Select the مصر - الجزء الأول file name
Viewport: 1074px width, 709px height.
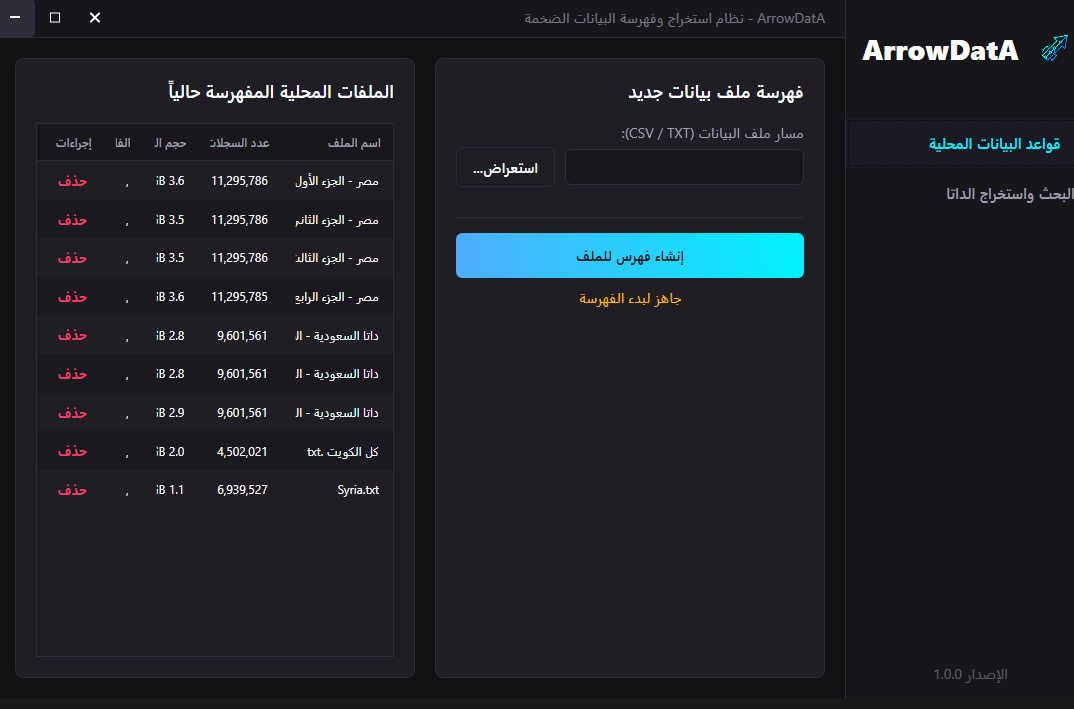click(x=337, y=181)
